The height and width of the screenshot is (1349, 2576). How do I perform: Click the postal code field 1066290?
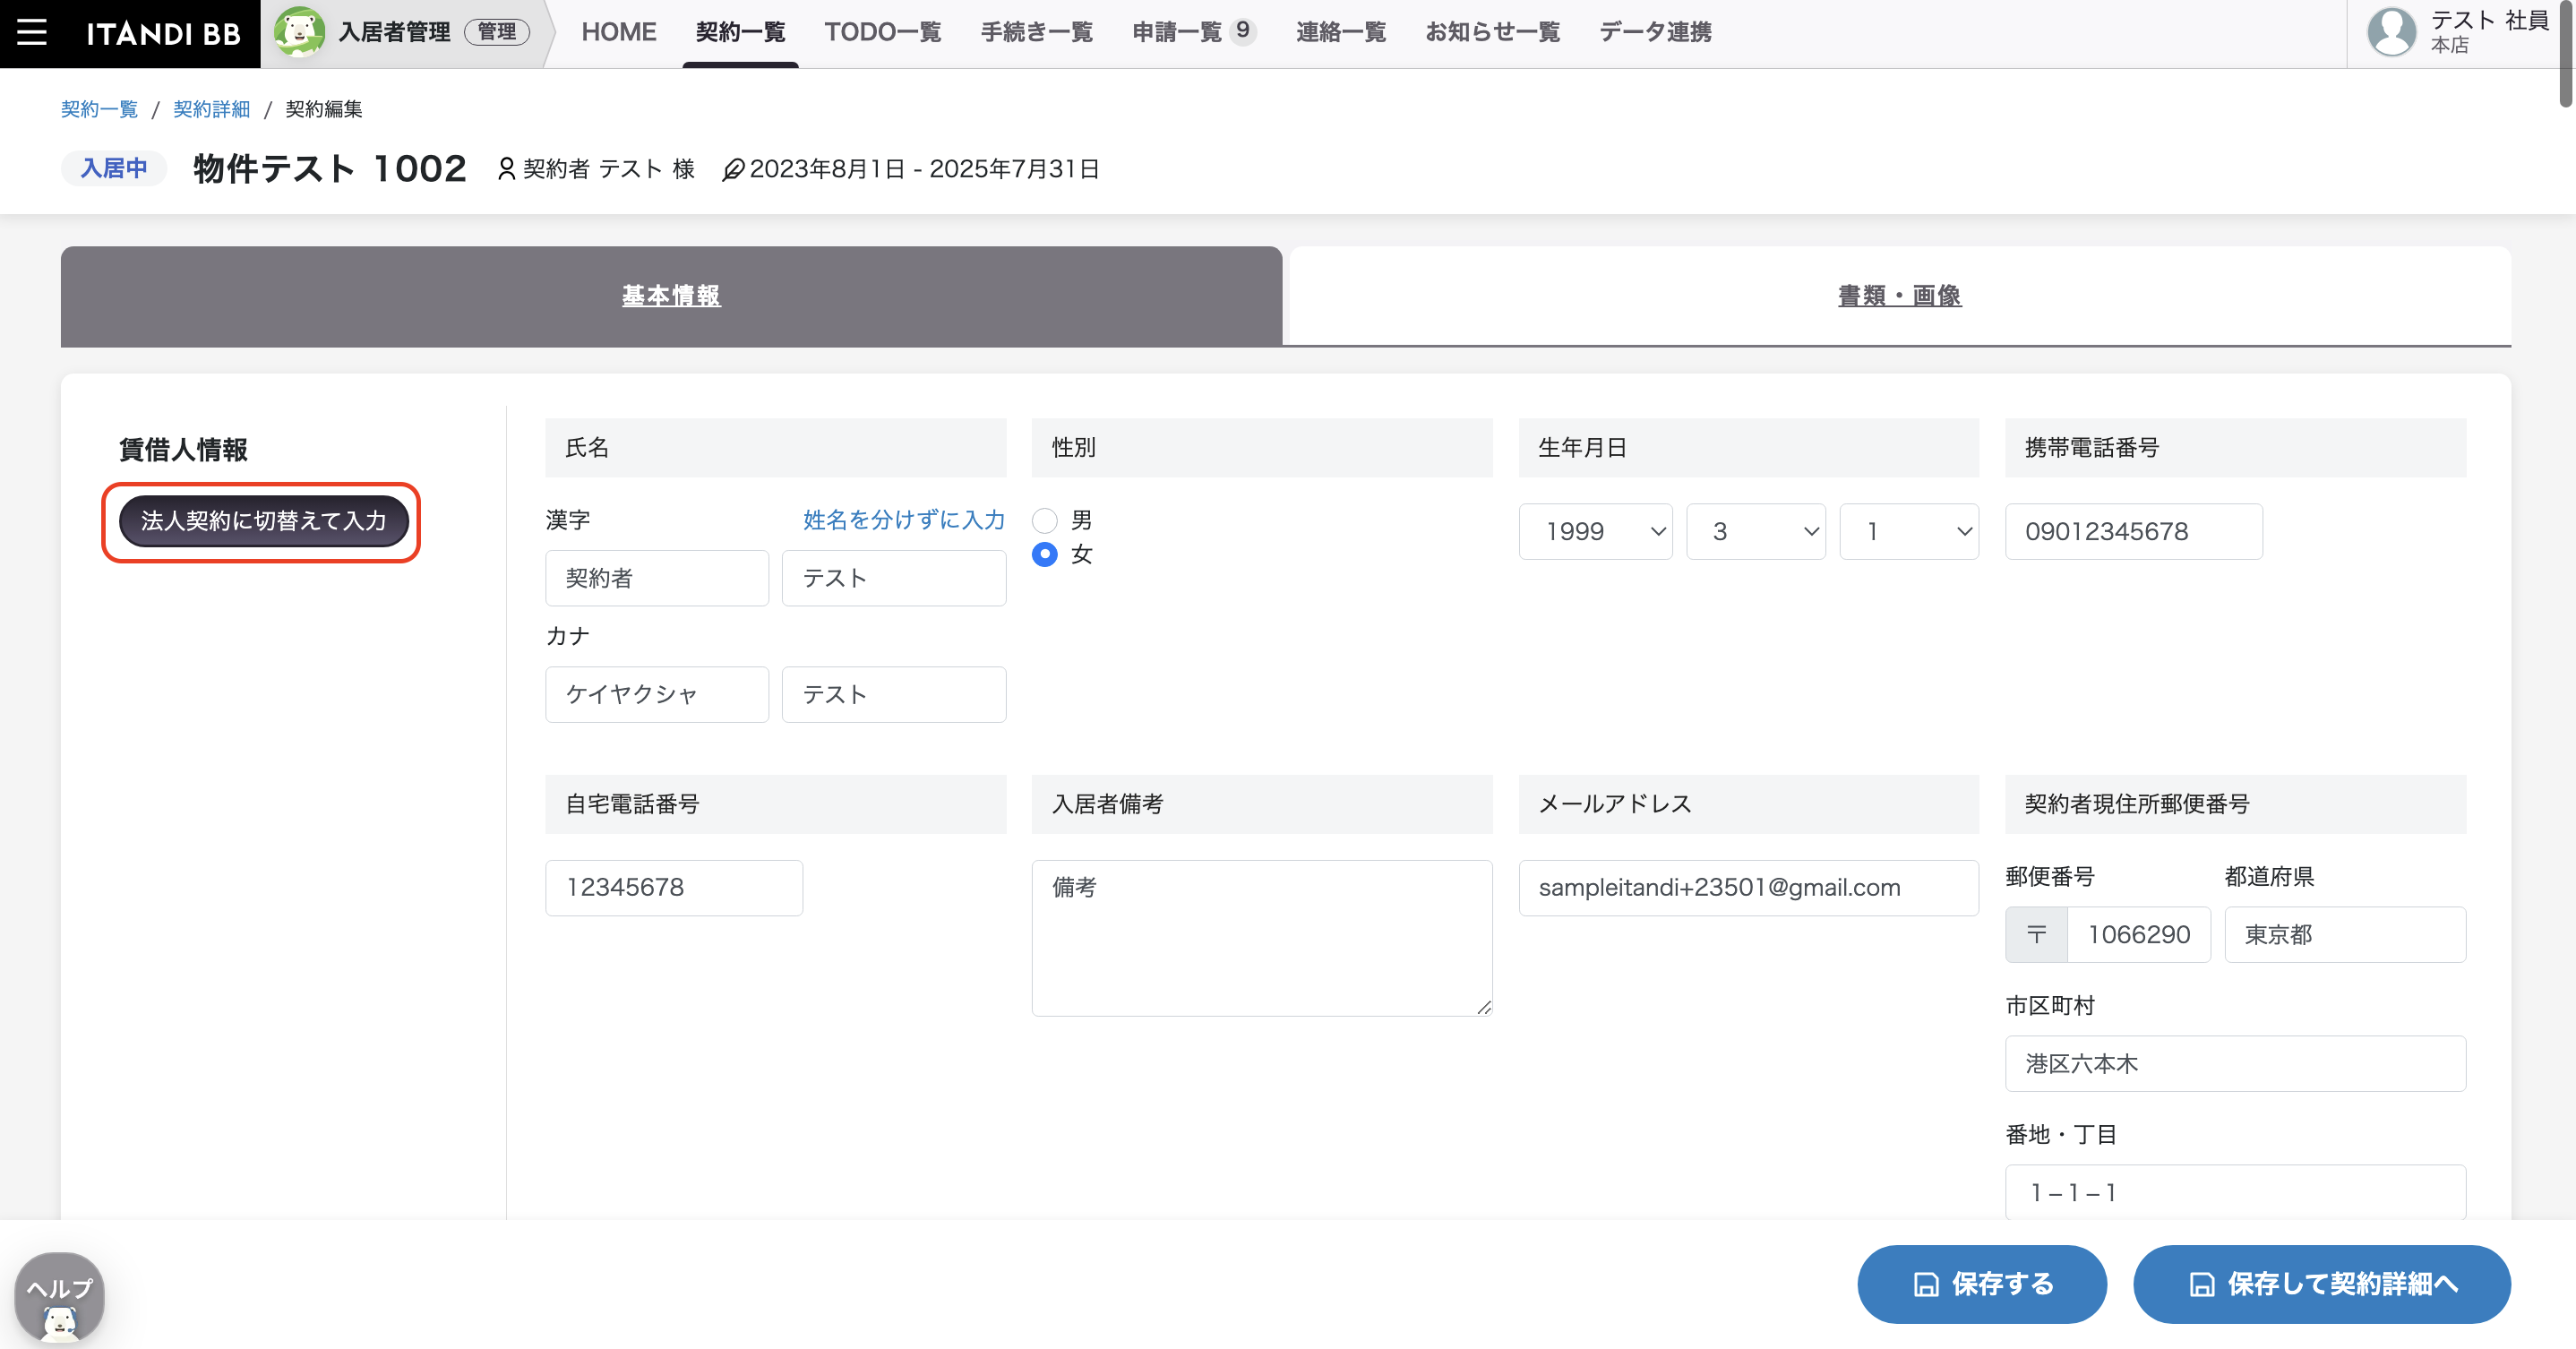pos(2139,934)
